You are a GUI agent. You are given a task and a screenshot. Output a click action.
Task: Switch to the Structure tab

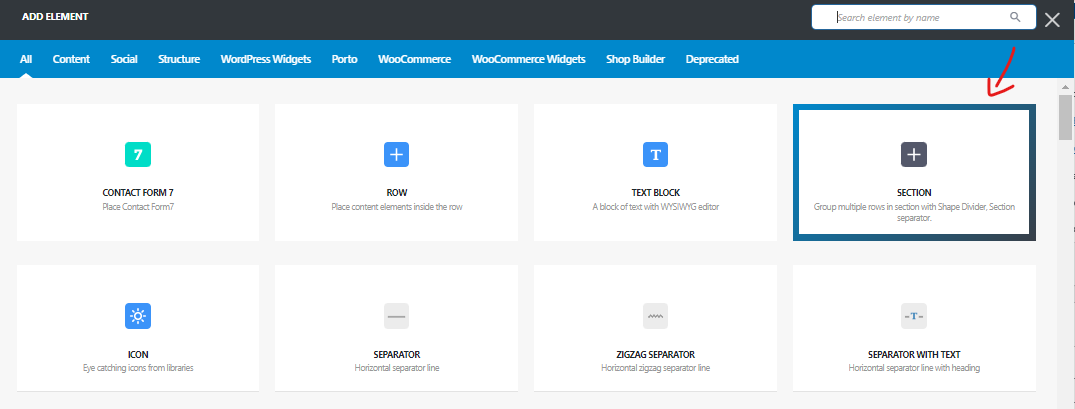tap(179, 59)
